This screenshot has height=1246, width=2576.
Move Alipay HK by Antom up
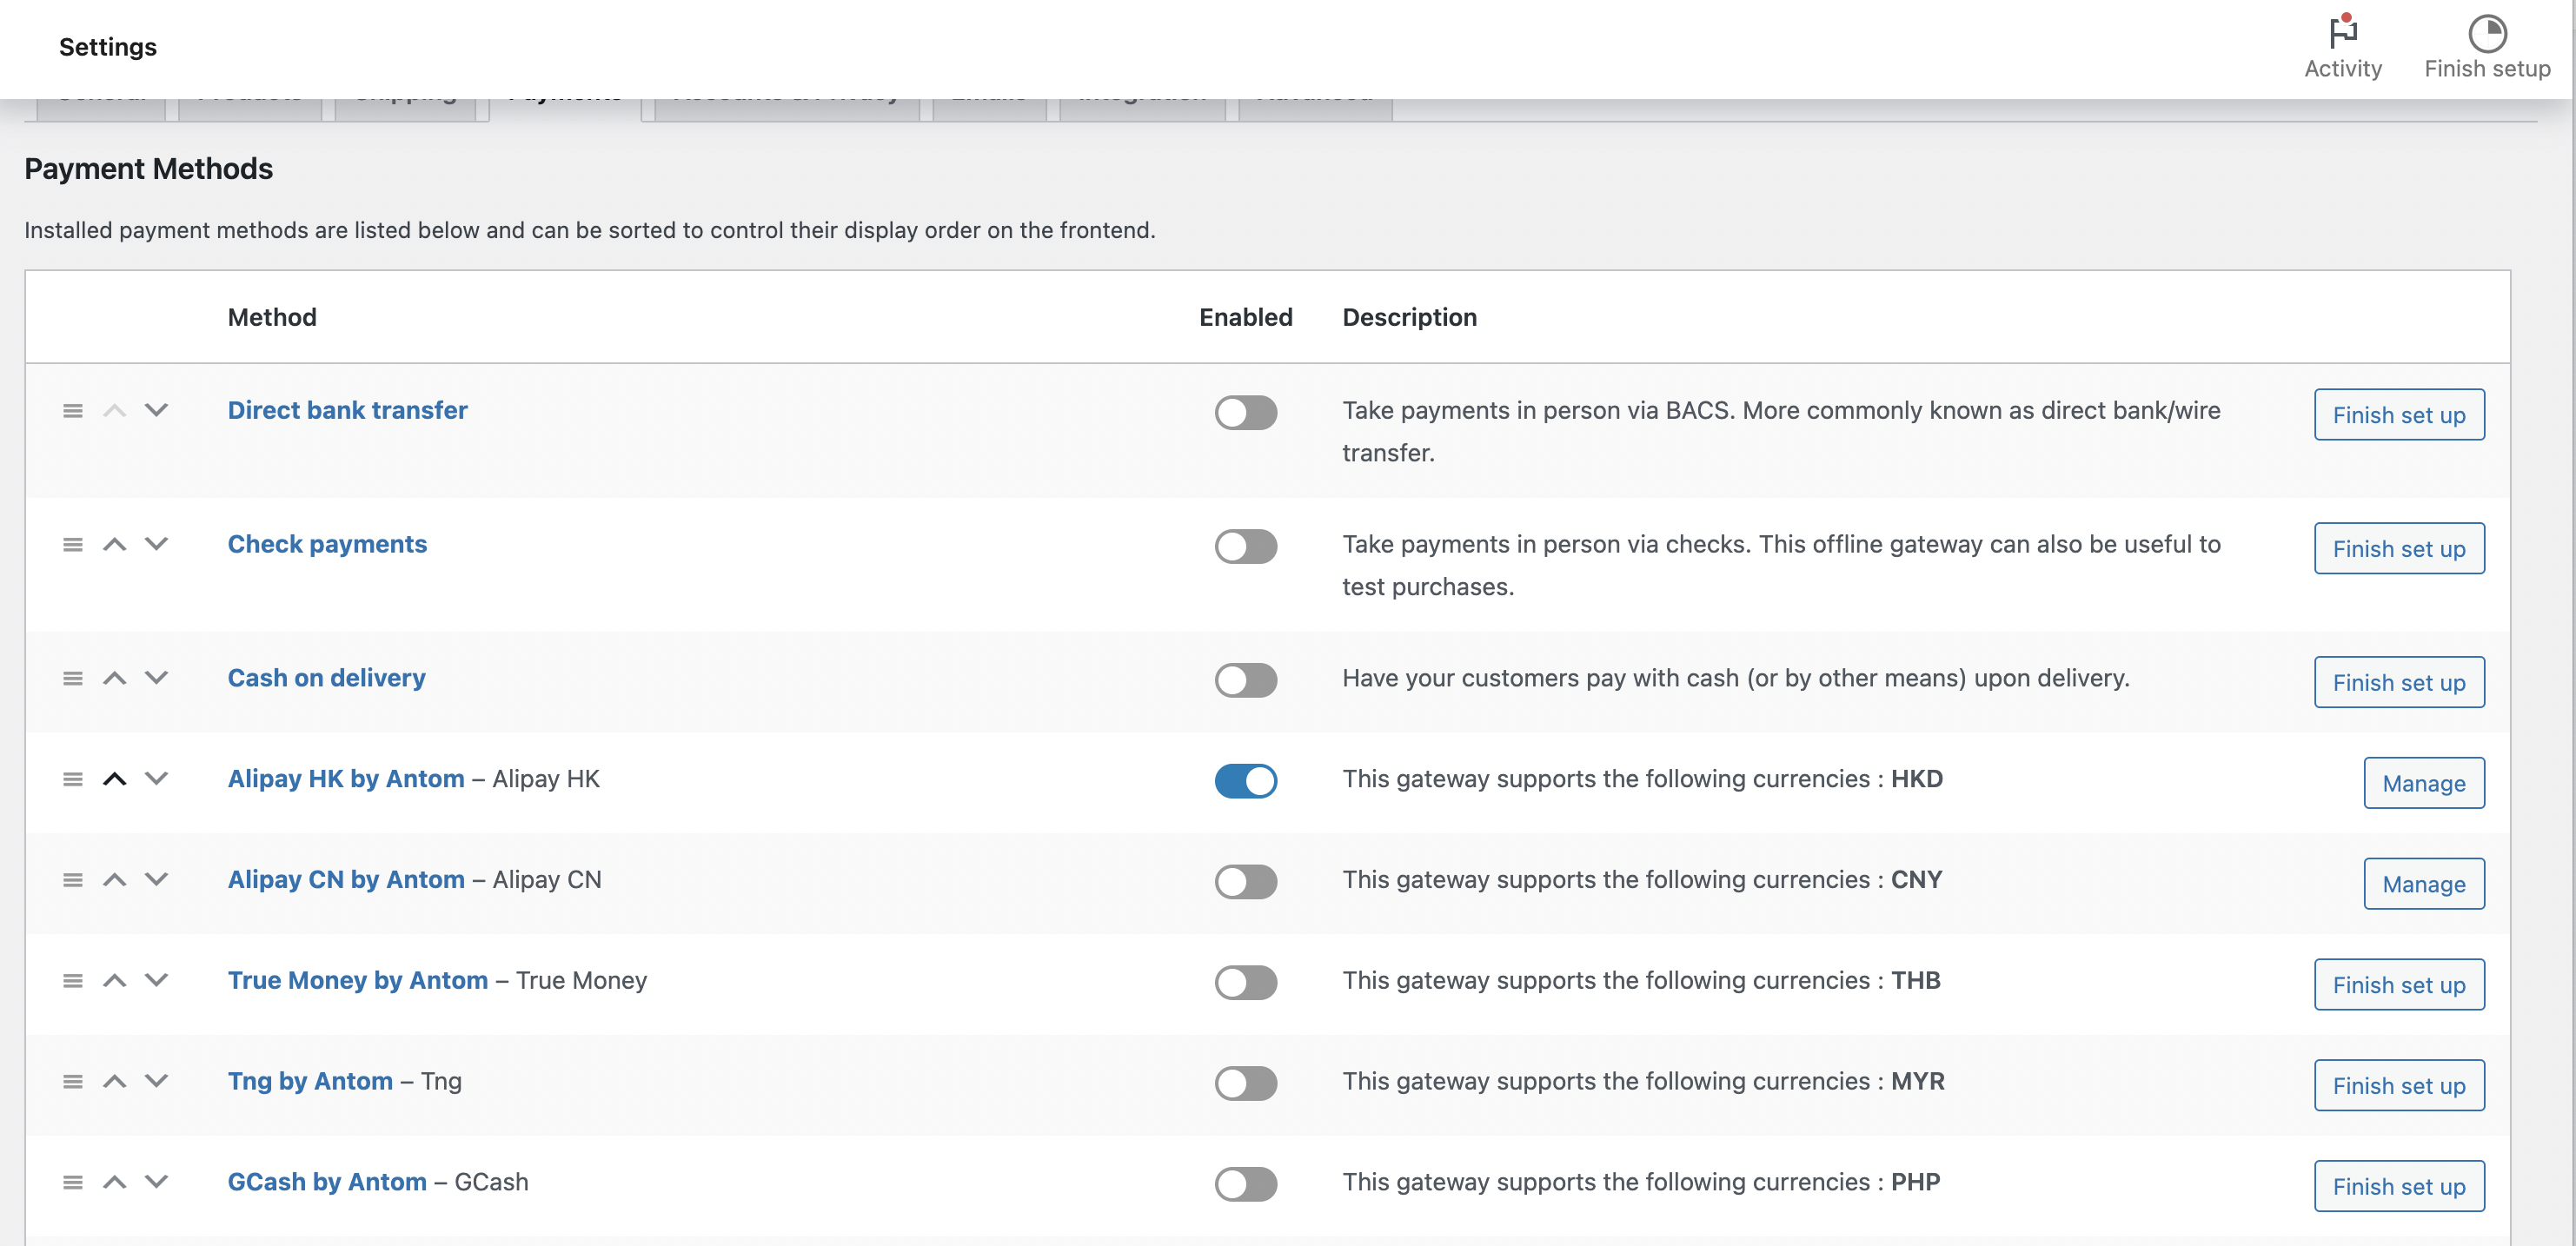coord(115,779)
